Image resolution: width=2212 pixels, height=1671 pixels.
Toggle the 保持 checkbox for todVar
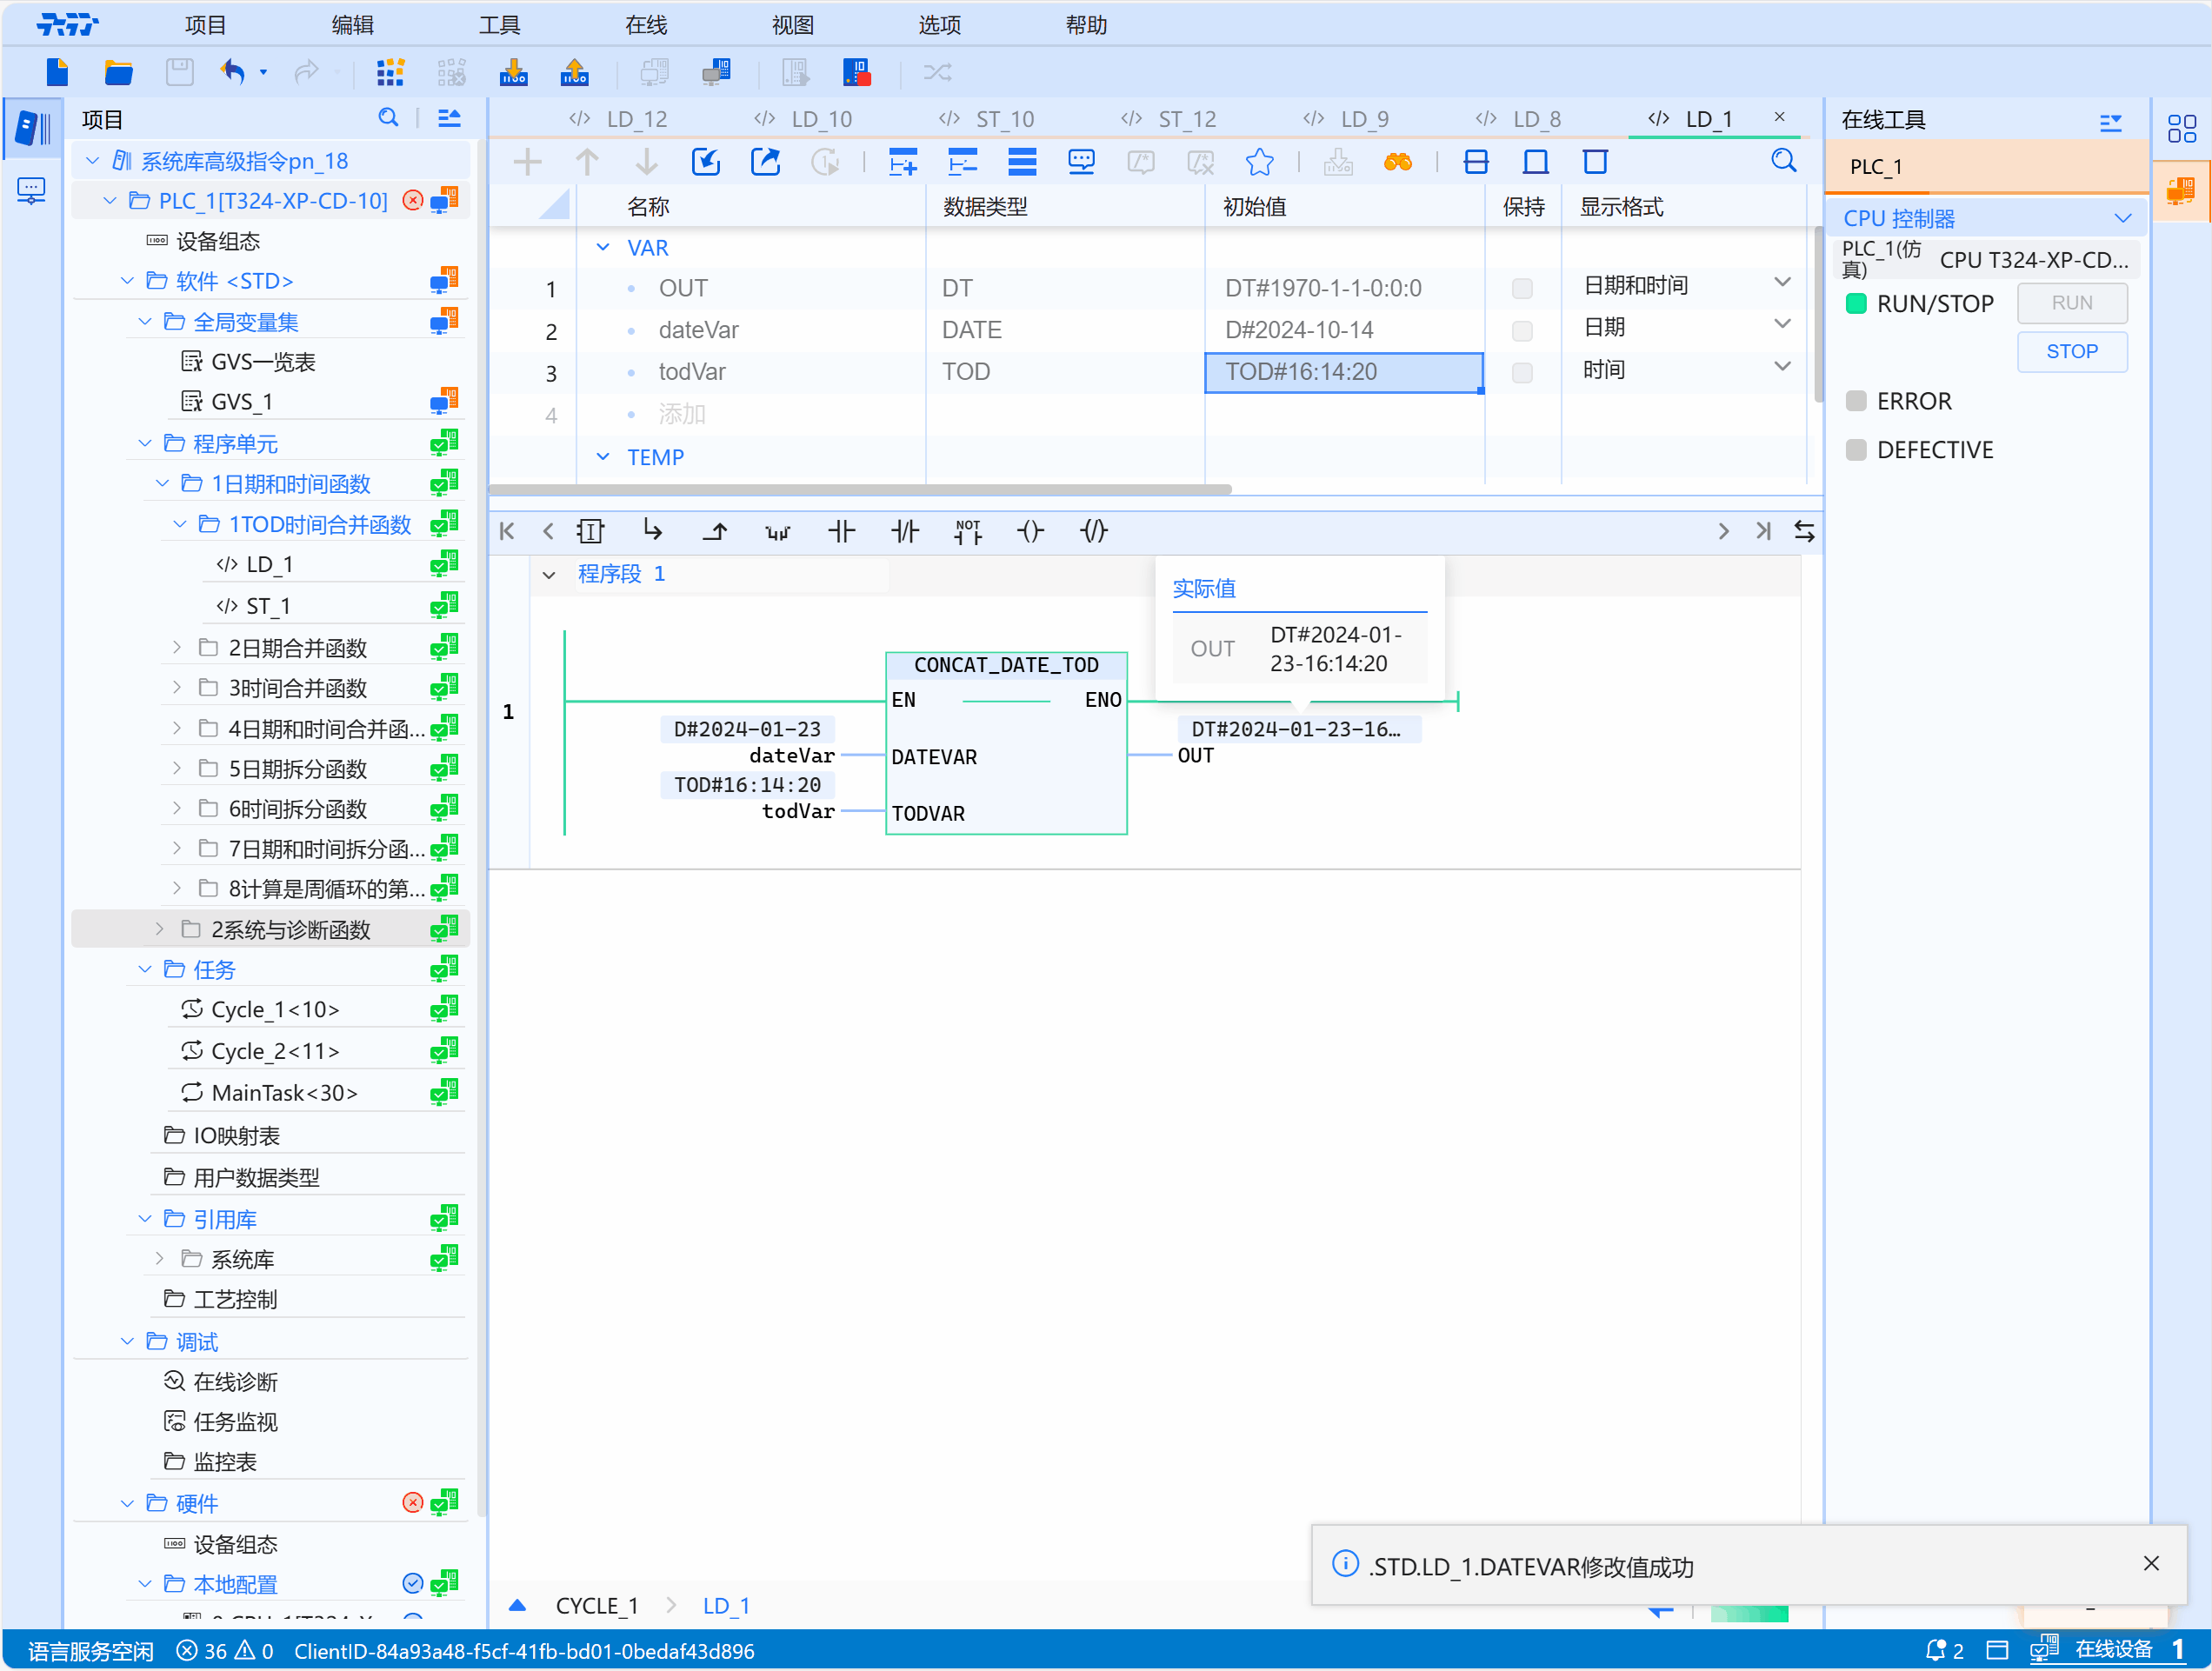coord(1522,372)
